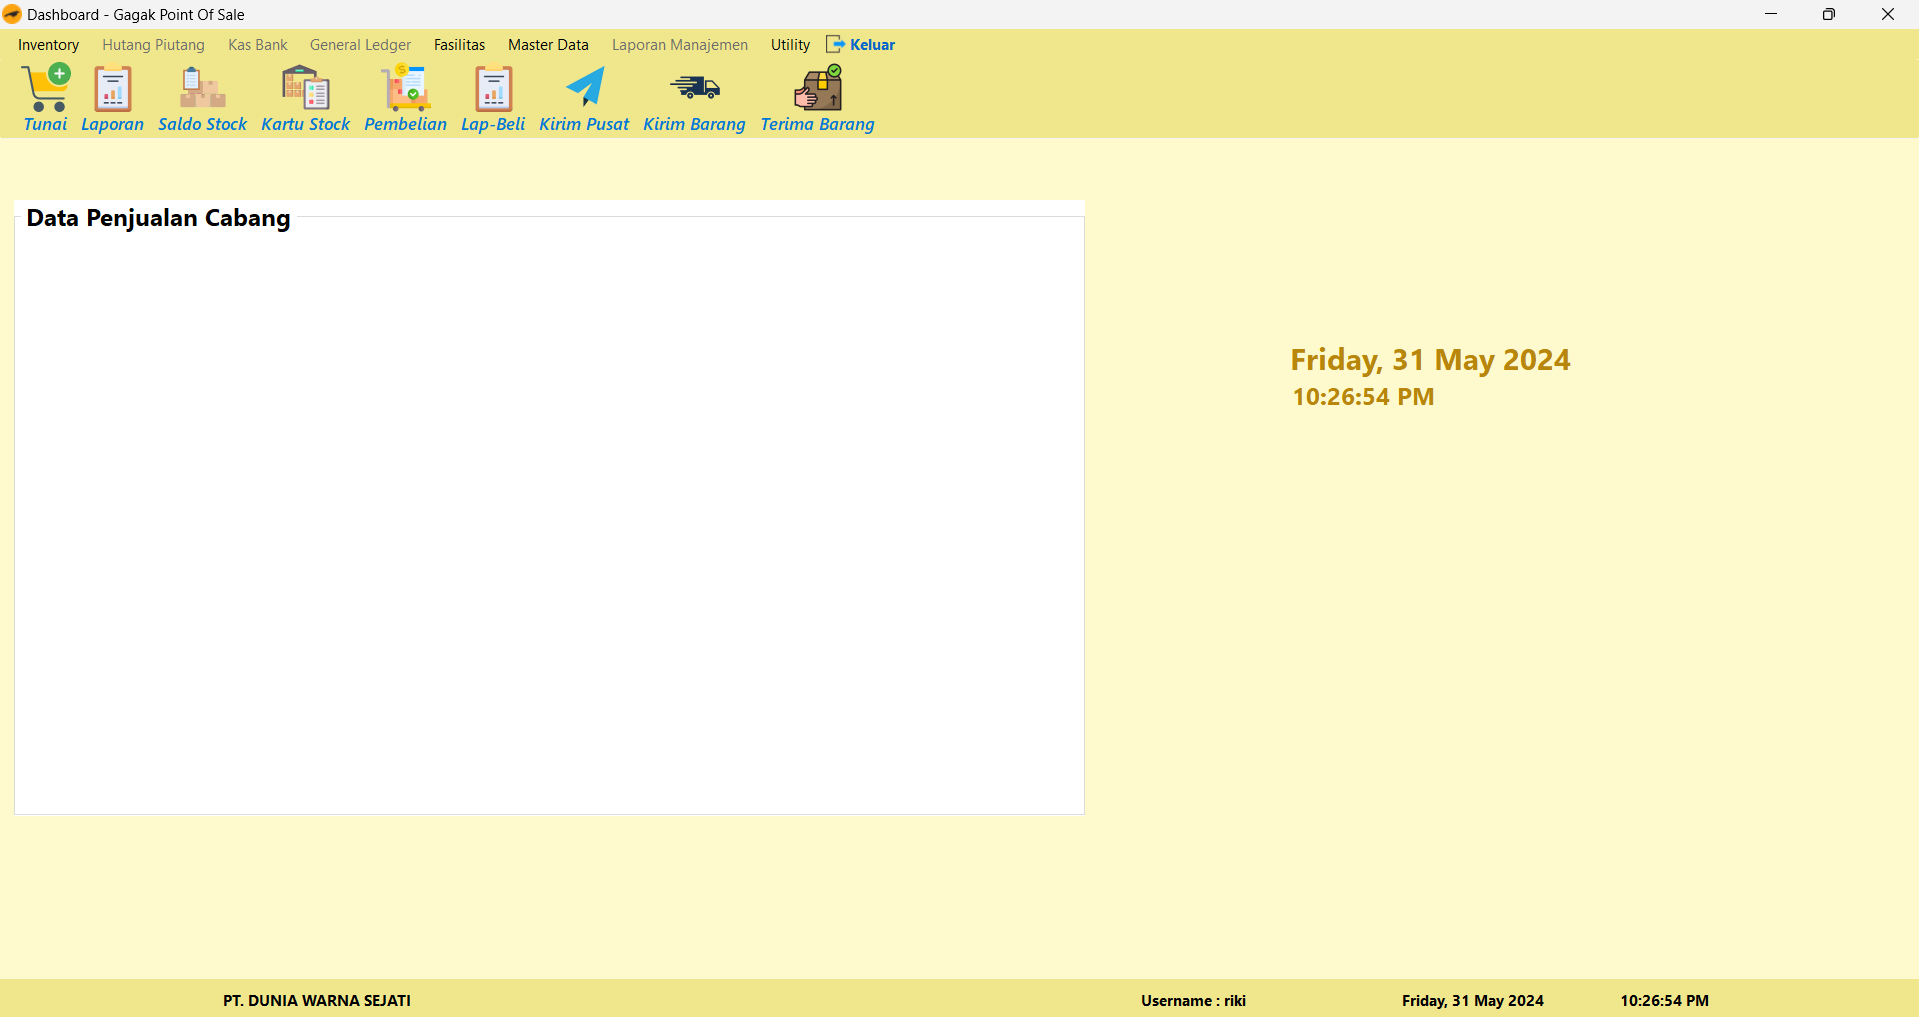Viewport: 1919px width, 1017px height.
Task: Click Keluar to exit the application
Action: (x=861, y=45)
